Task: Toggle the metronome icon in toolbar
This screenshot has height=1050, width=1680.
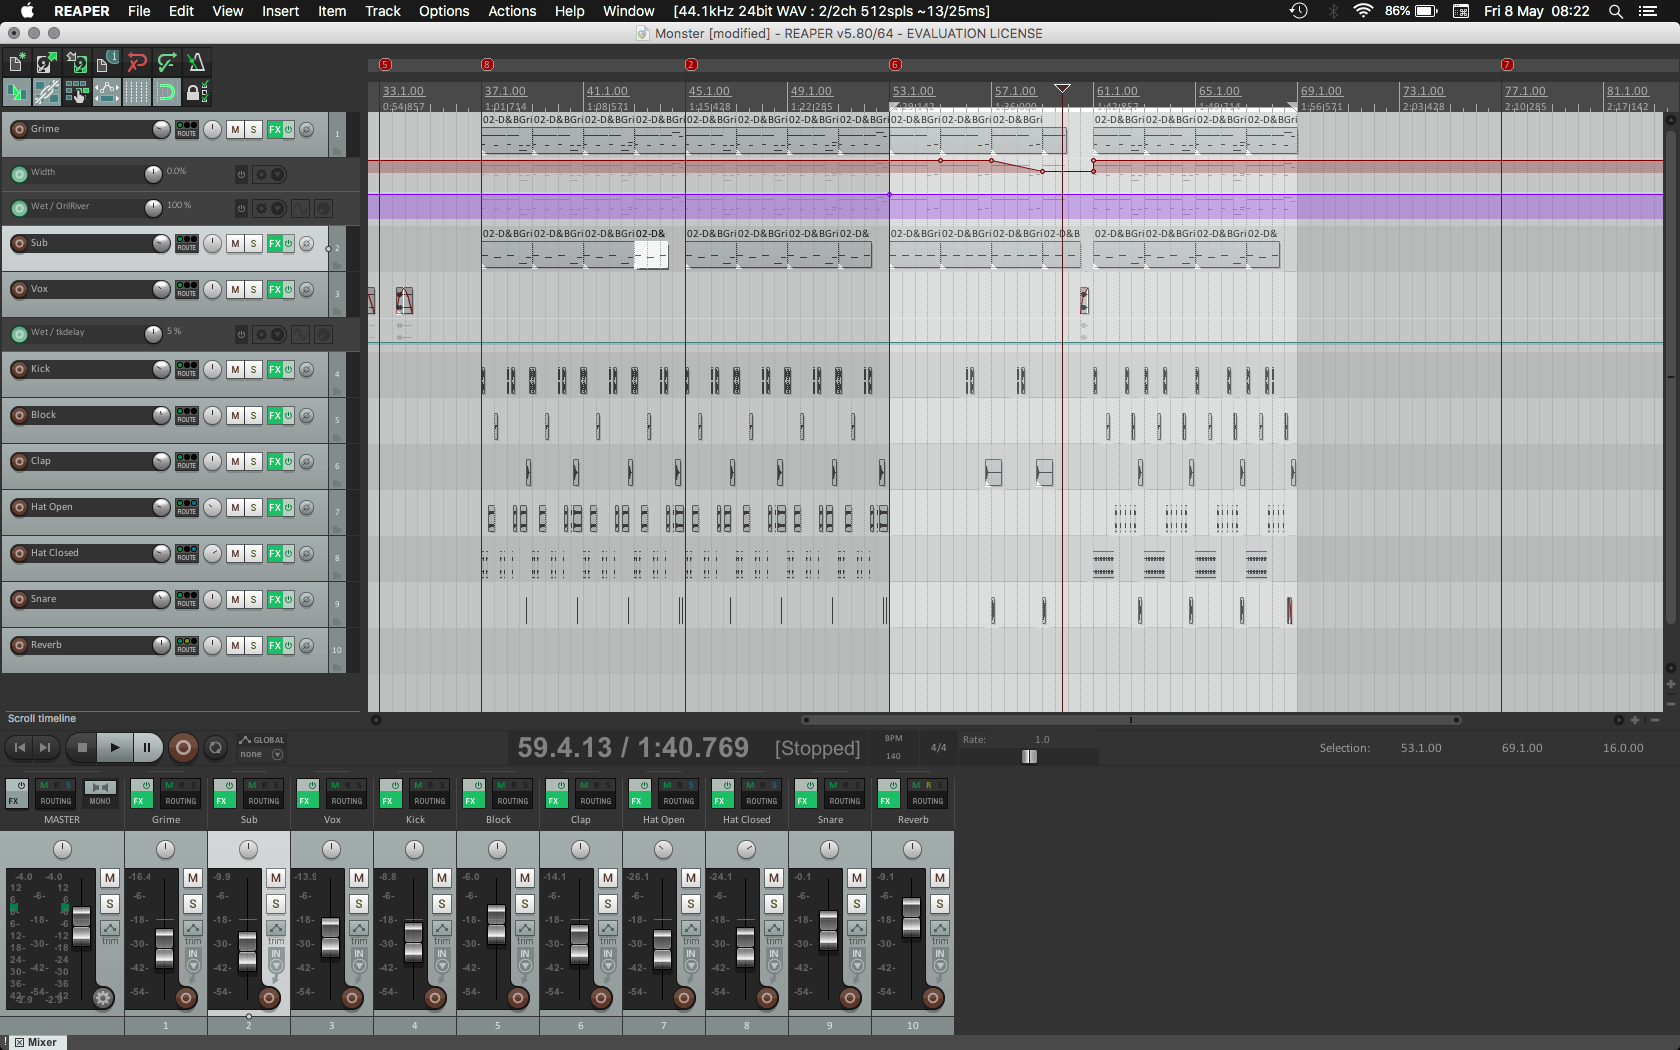Action: pyautogui.click(x=197, y=63)
